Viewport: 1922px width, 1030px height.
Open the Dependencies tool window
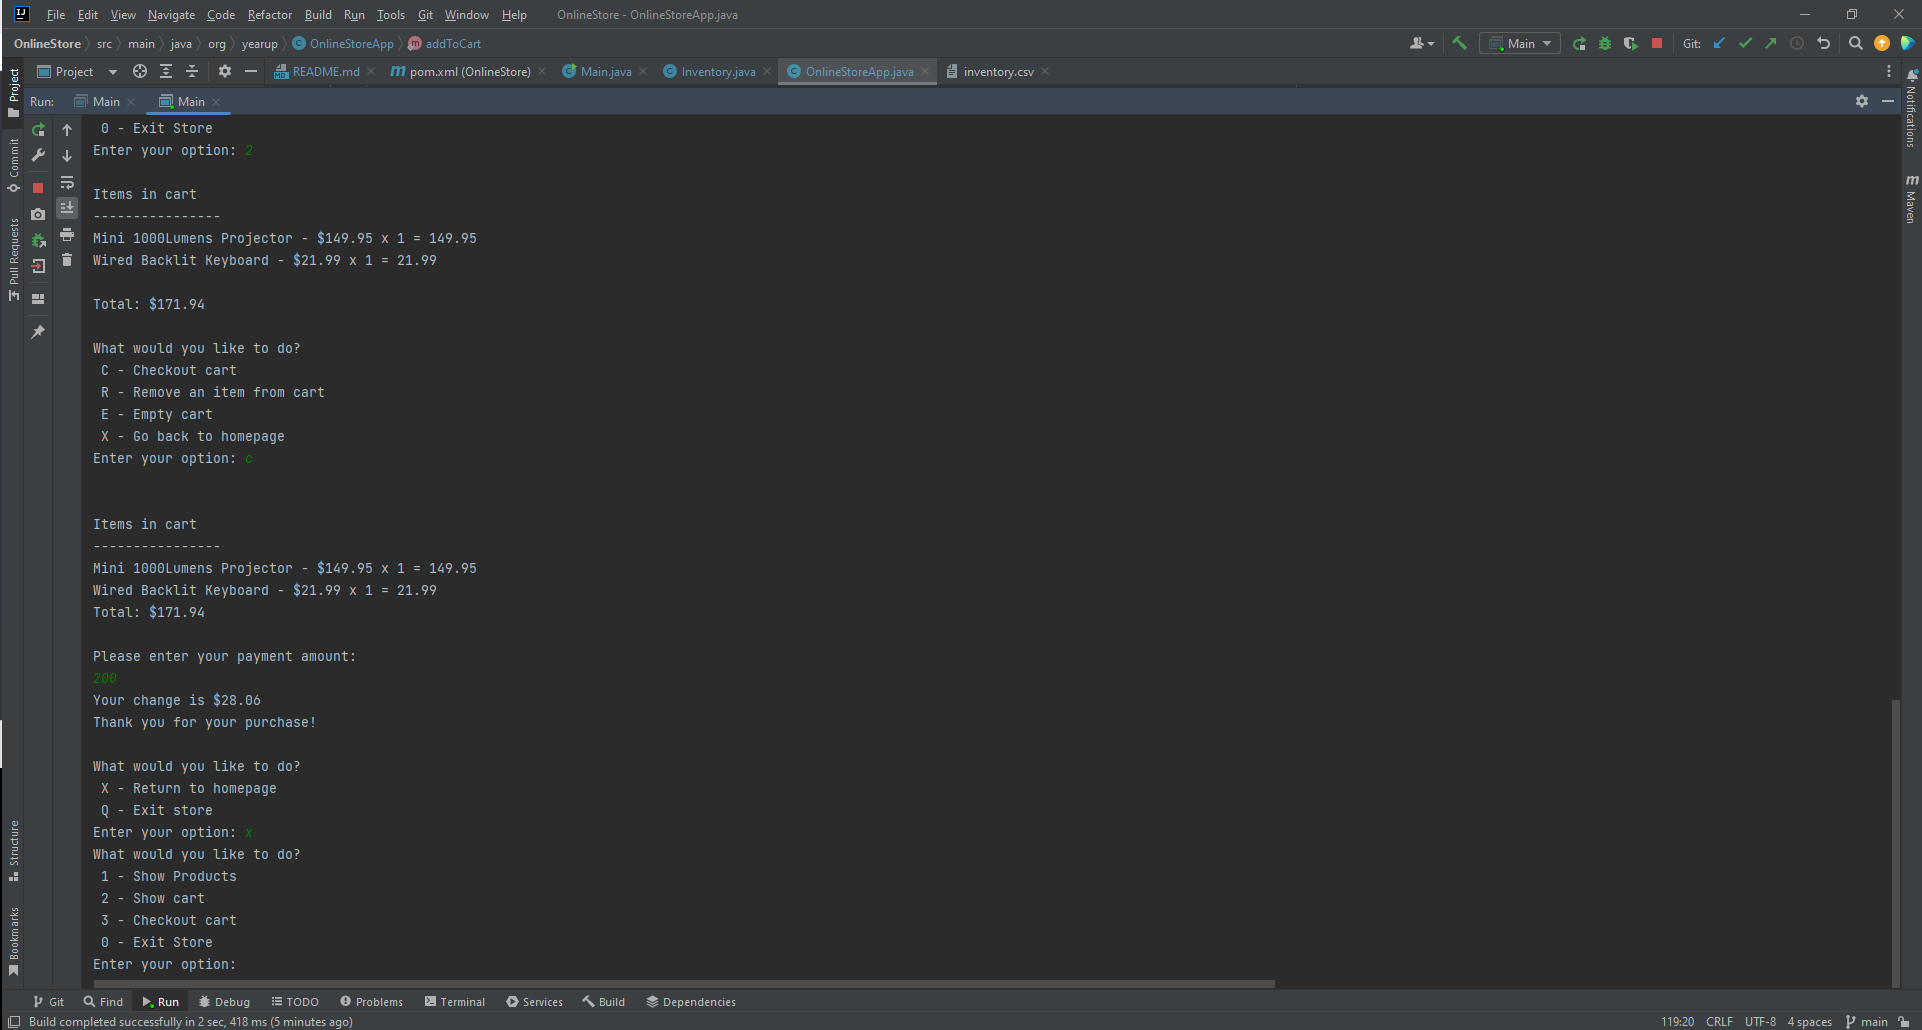click(691, 1001)
